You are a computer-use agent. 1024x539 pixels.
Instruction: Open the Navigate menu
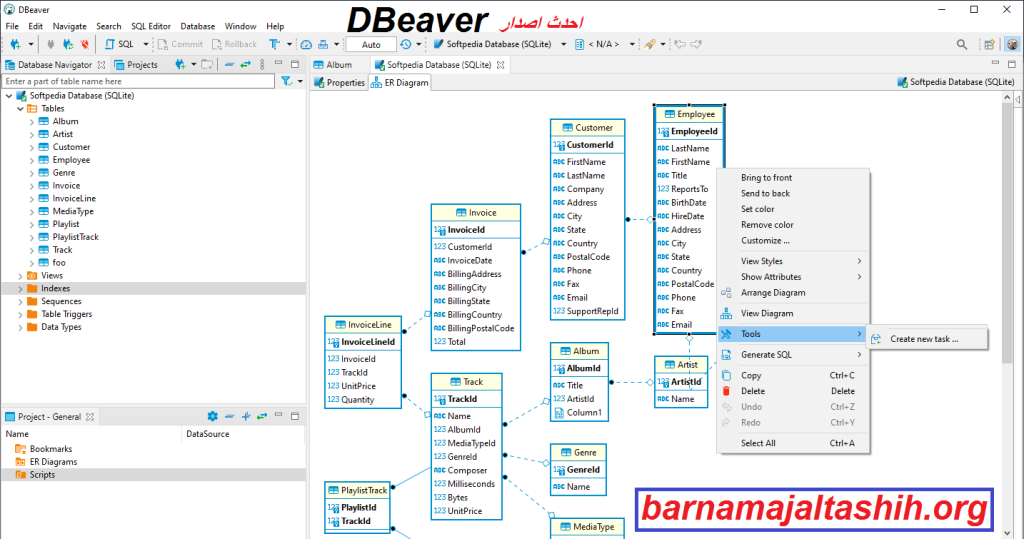(x=69, y=26)
